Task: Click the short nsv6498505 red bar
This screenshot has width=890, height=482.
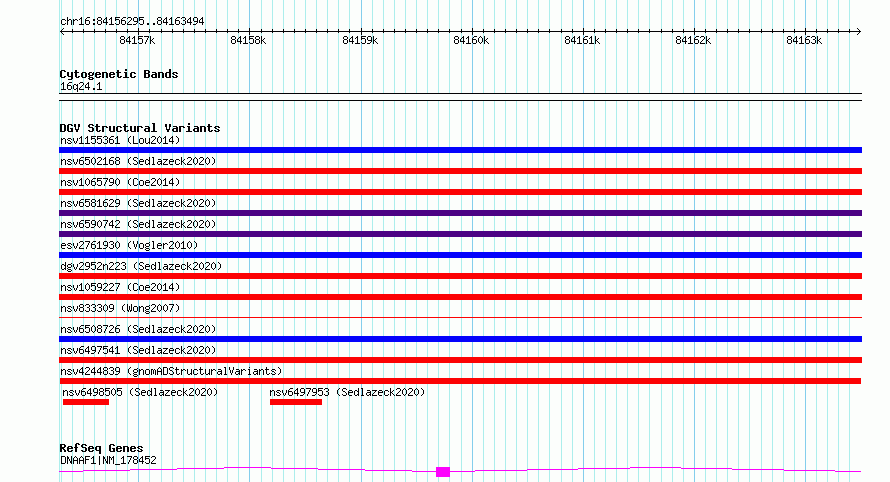Action: click(86, 402)
